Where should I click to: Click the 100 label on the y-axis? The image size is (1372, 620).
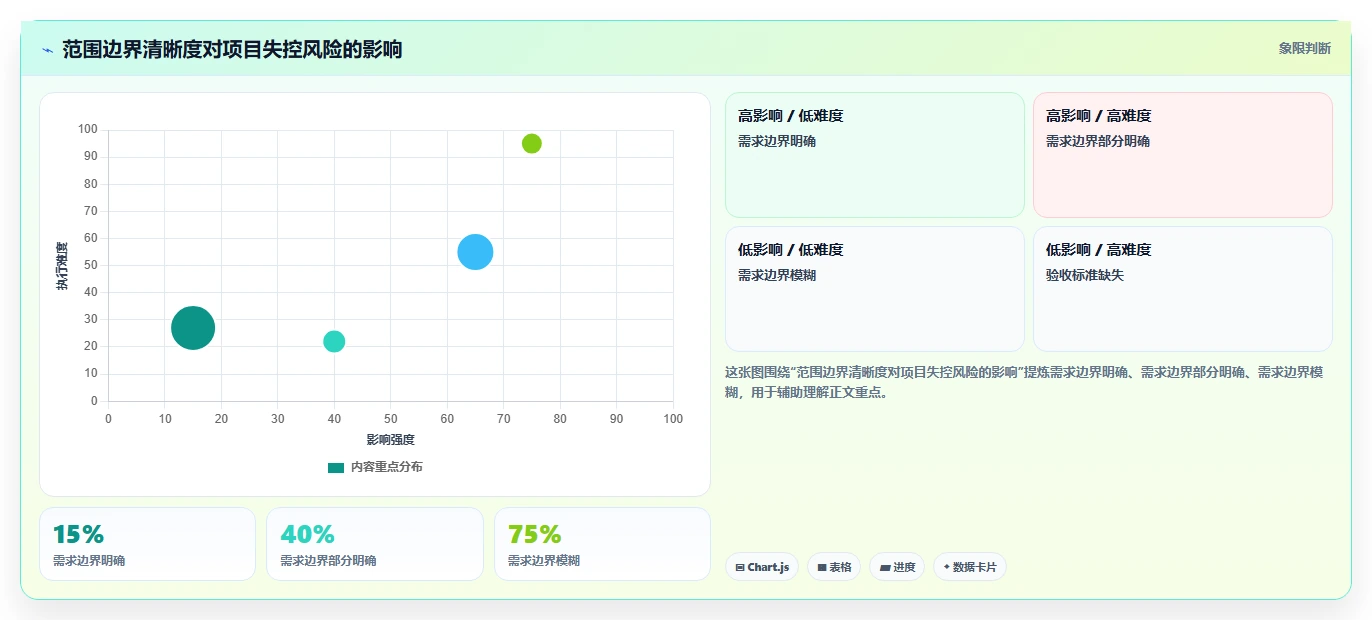click(88, 129)
